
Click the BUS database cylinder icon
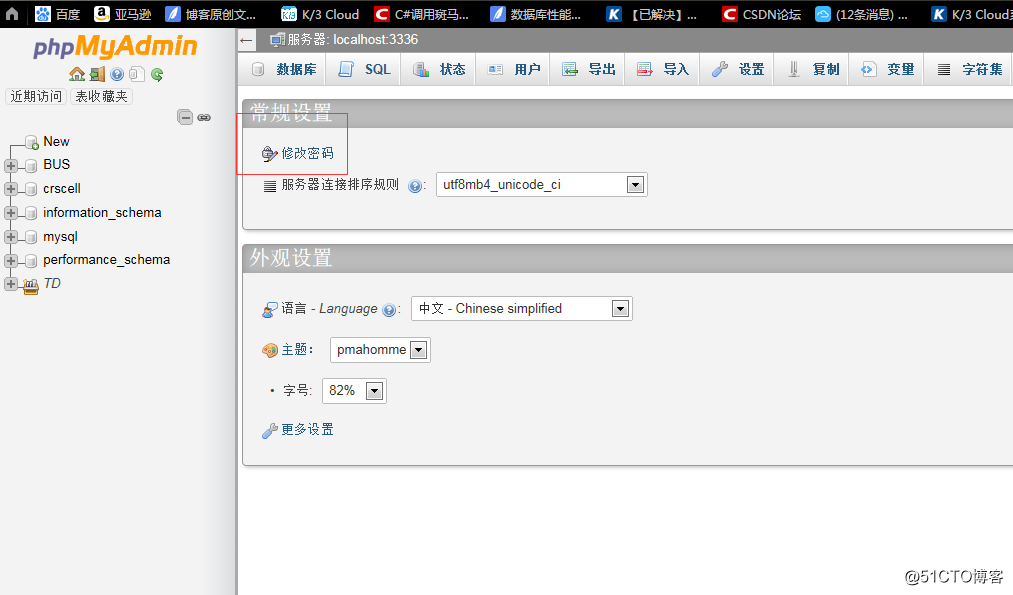31,165
